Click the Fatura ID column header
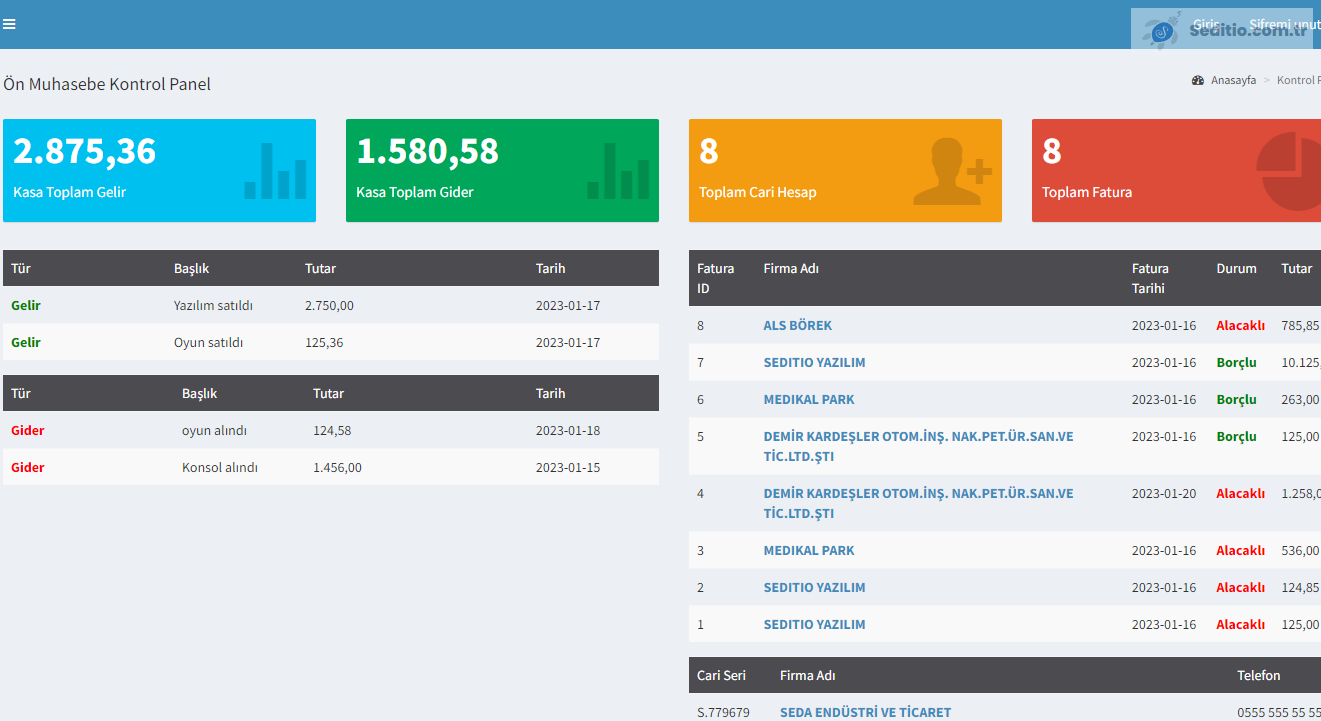 click(x=716, y=278)
